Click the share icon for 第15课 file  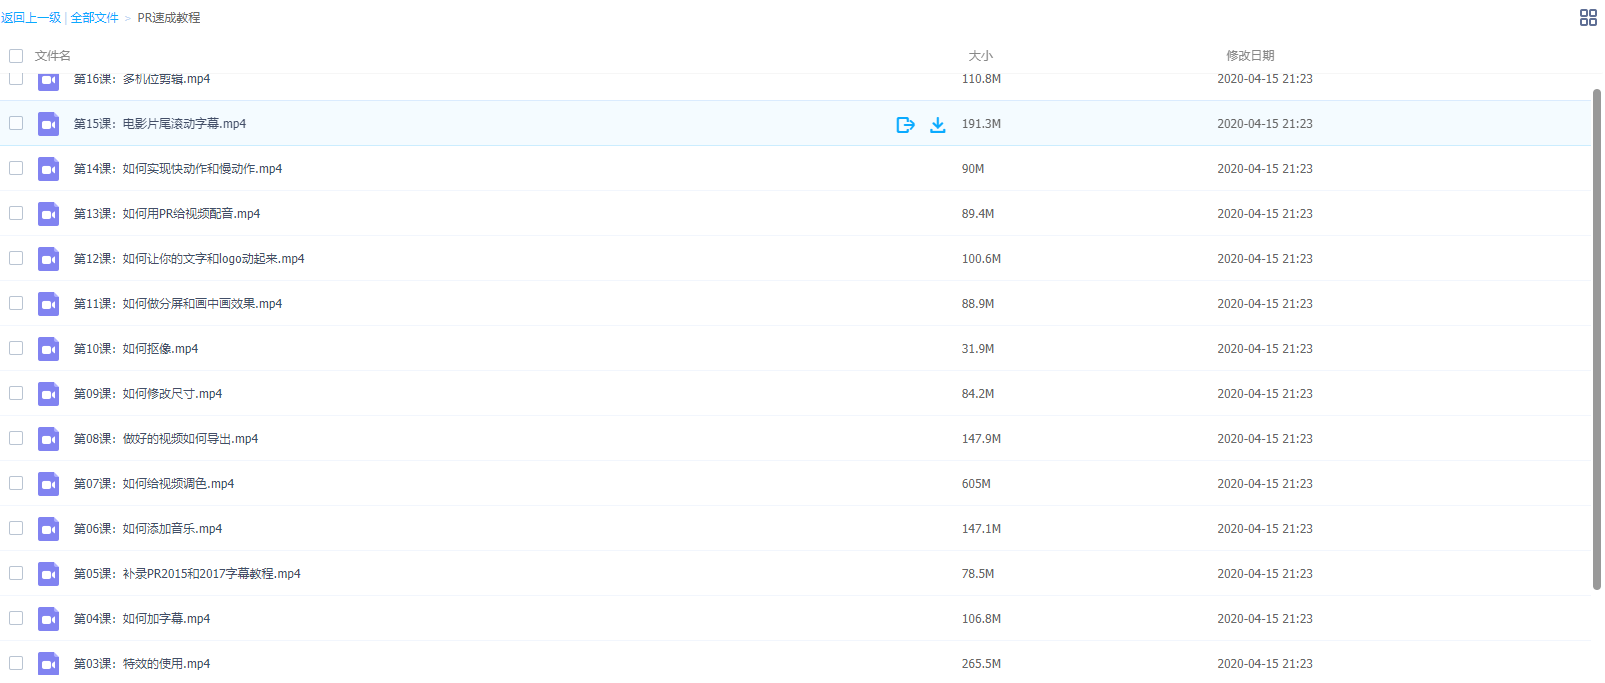(905, 125)
